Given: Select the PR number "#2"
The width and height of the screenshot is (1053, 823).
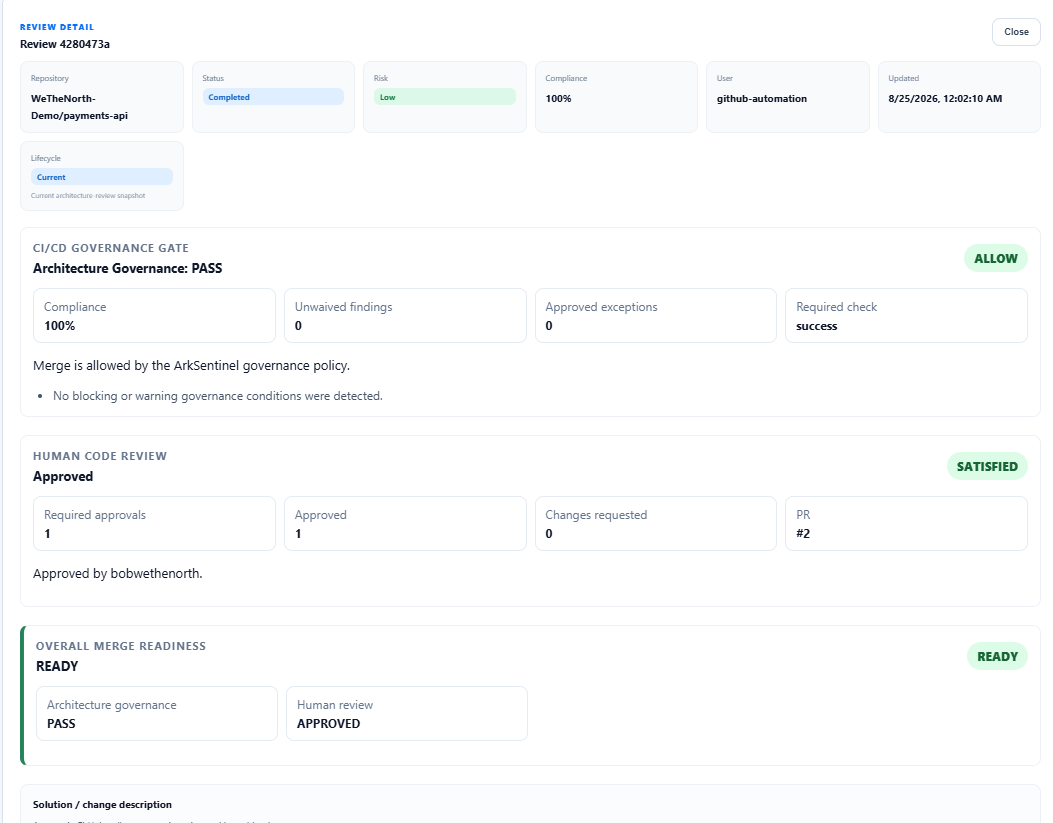Looking at the screenshot, I should click(x=803, y=534).
